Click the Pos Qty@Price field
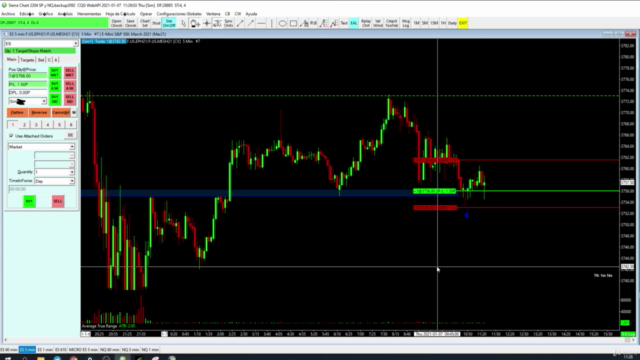640x360 pixels. pyautogui.click(x=27, y=76)
